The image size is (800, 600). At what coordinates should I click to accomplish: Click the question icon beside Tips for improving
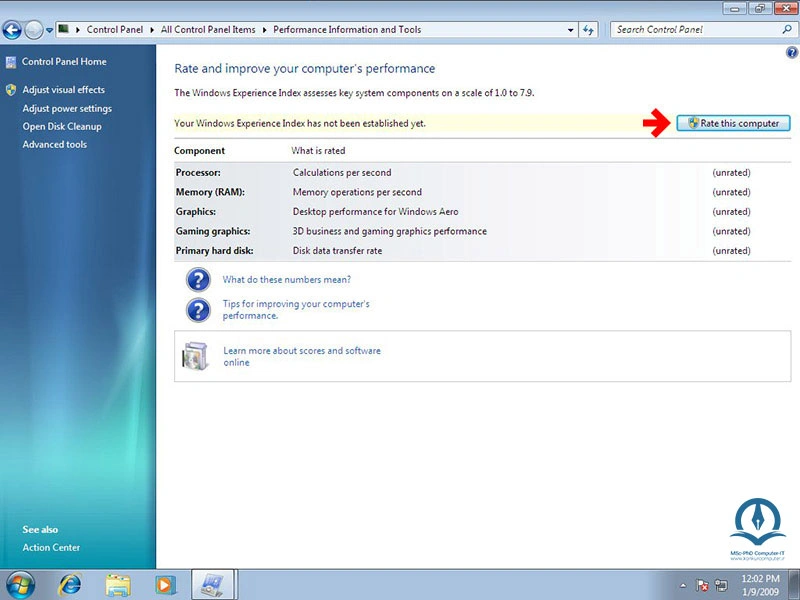(x=198, y=310)
